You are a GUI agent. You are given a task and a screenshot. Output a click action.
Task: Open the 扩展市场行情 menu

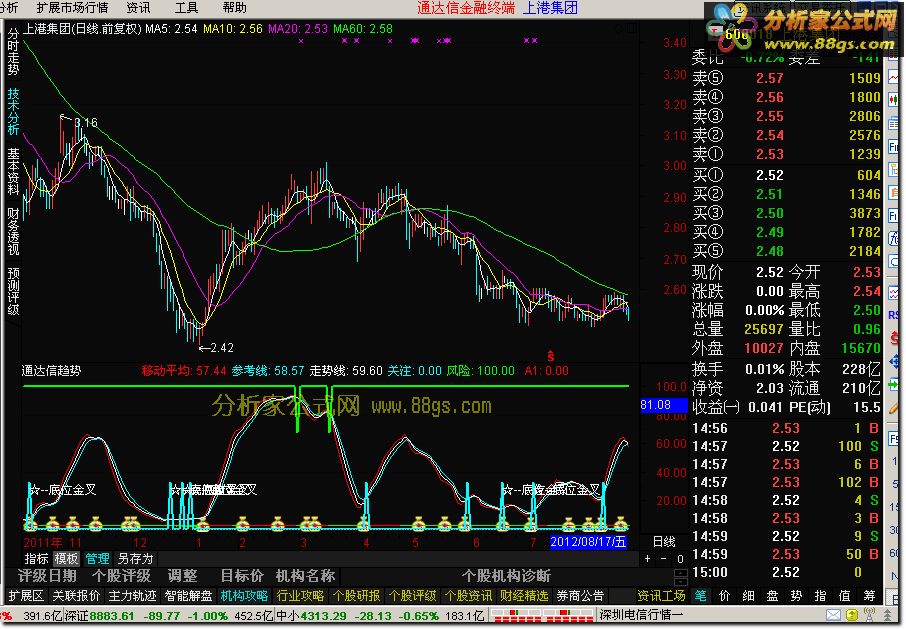point(72,8)
